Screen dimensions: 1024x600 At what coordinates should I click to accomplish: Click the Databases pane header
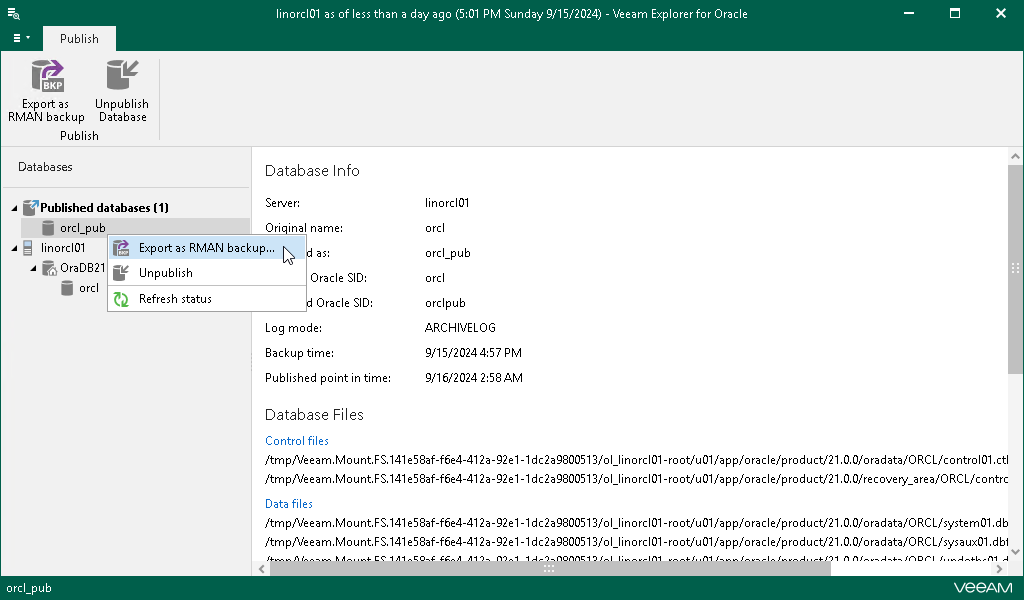click(x=45, y=167)
